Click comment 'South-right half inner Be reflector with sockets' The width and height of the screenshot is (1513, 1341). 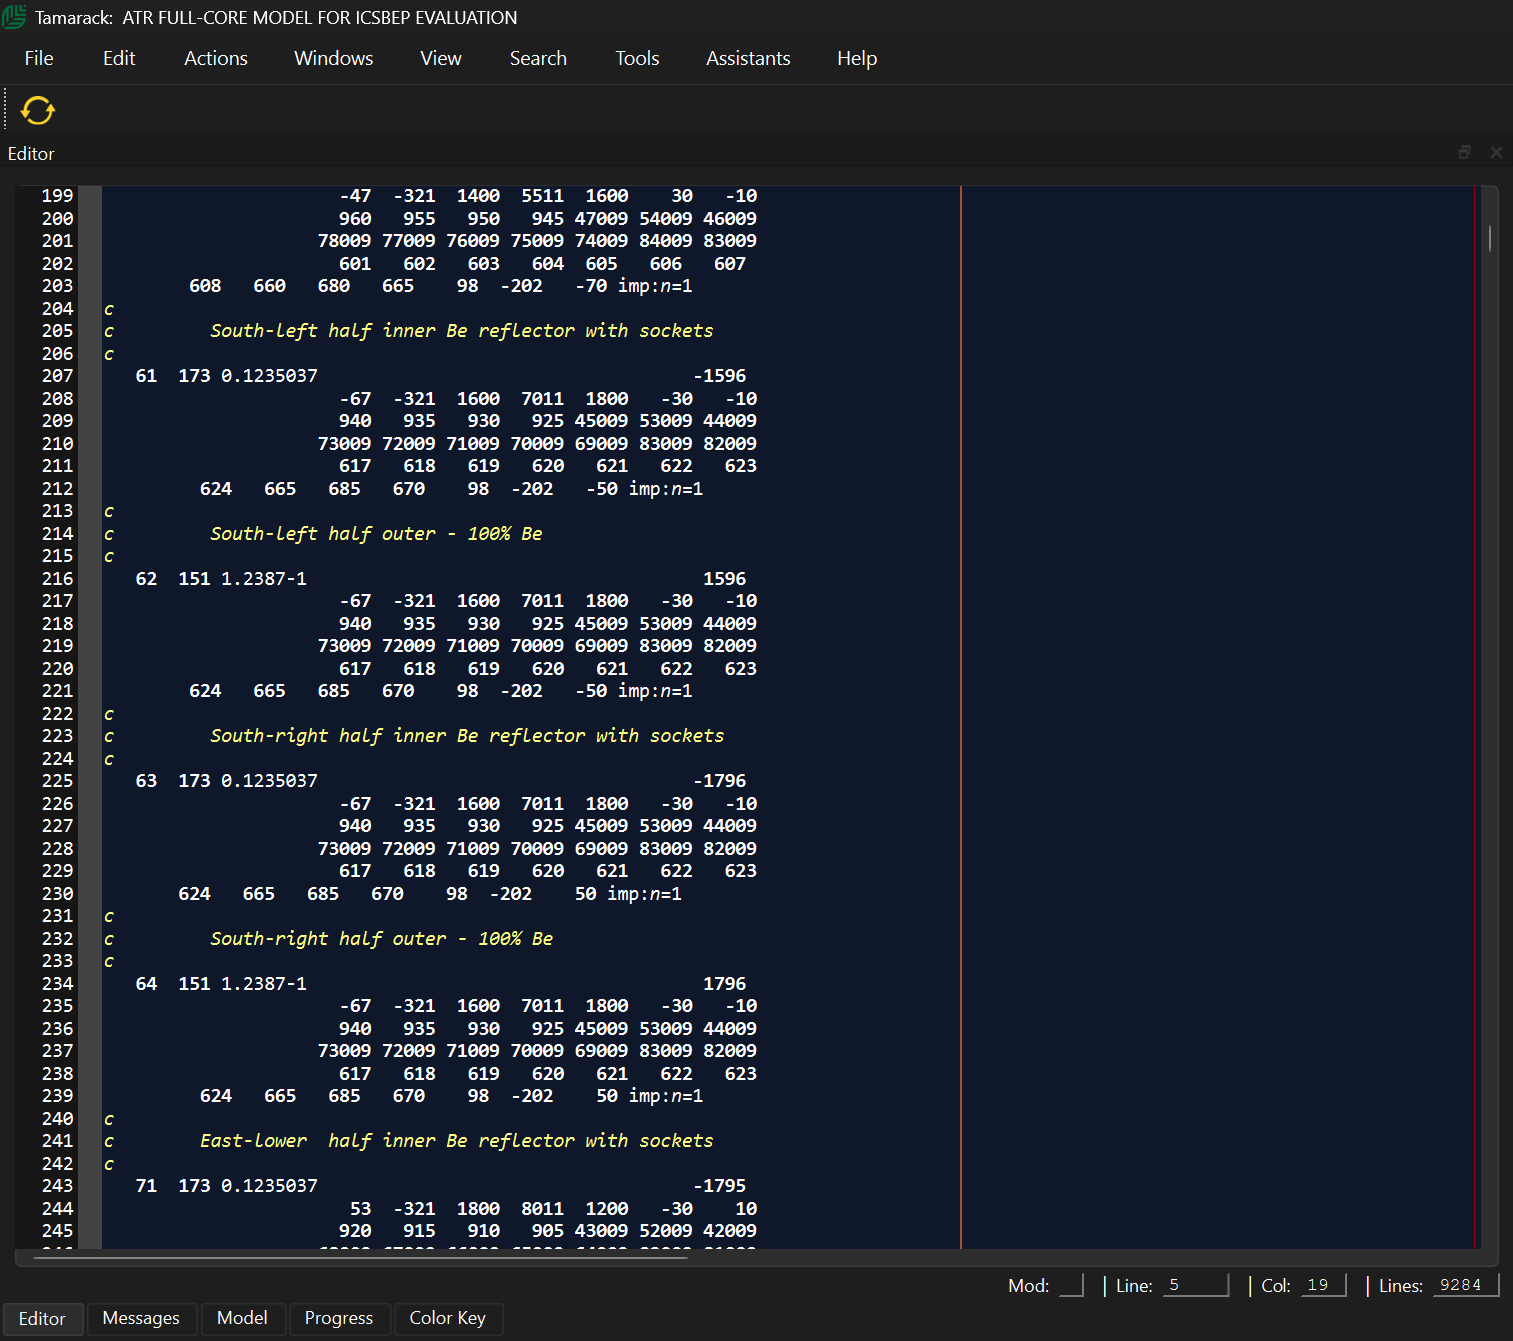(x=467, y=736)
